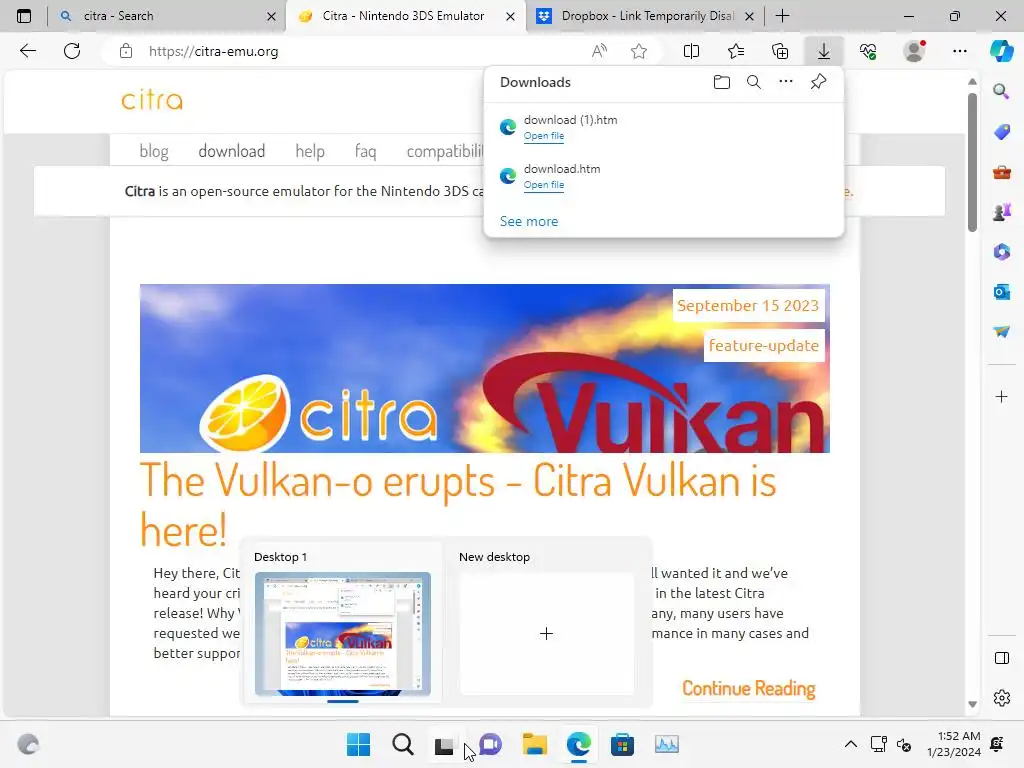Viewport: 1024px width, 768px height.
Task: Click the feature-update tag
Action: coord(763,345)
